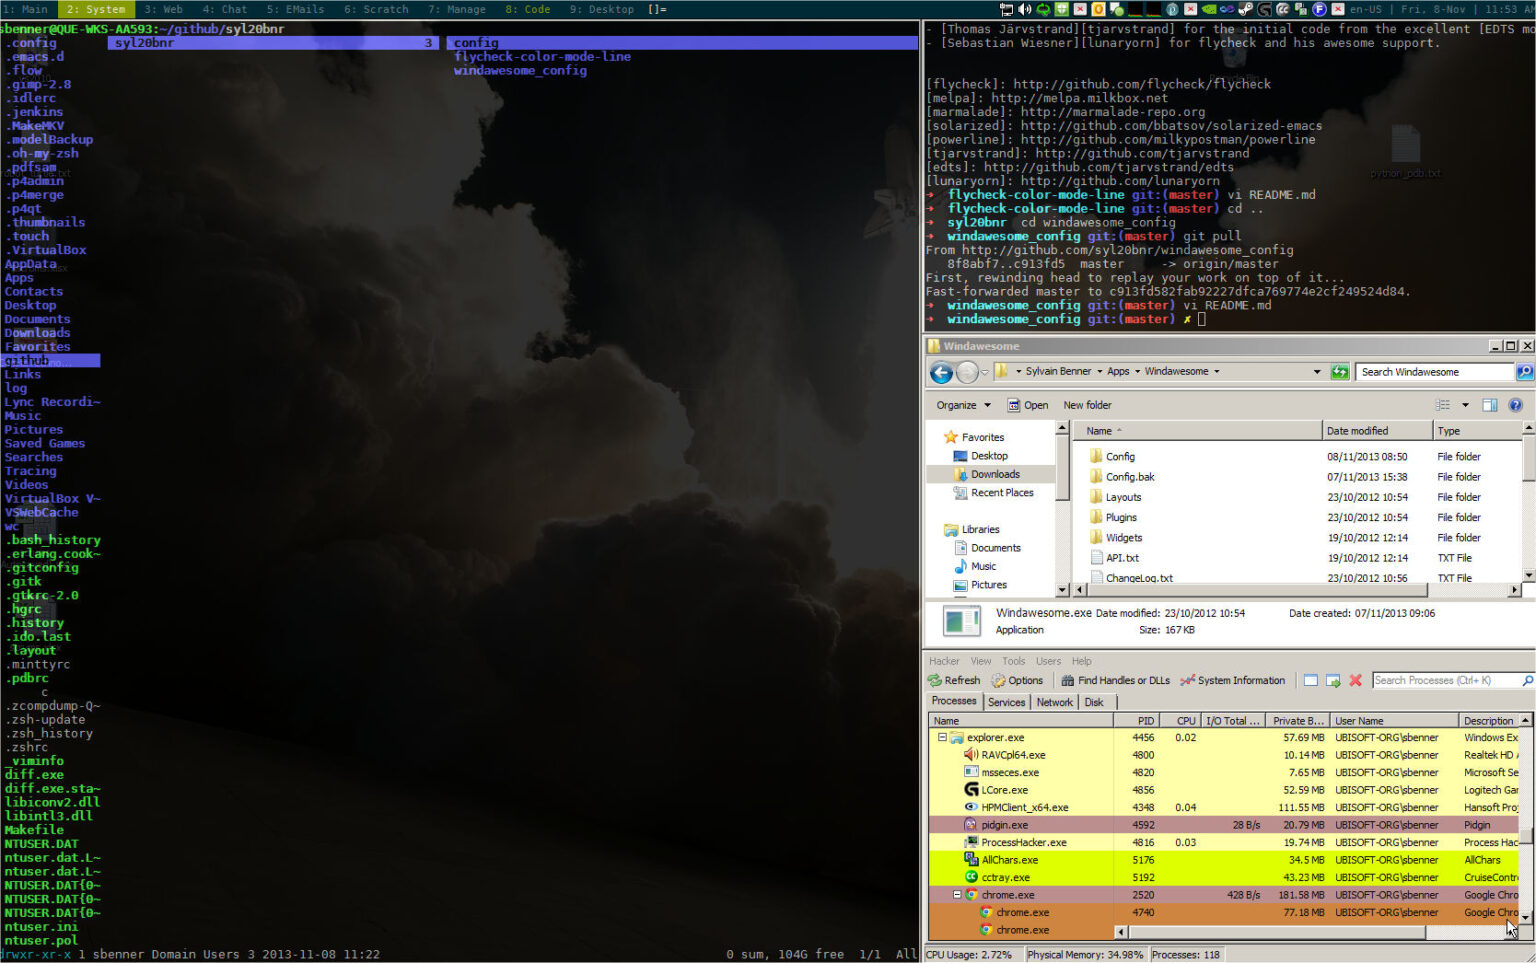Click the New folder button

[x=1087, y=405]
